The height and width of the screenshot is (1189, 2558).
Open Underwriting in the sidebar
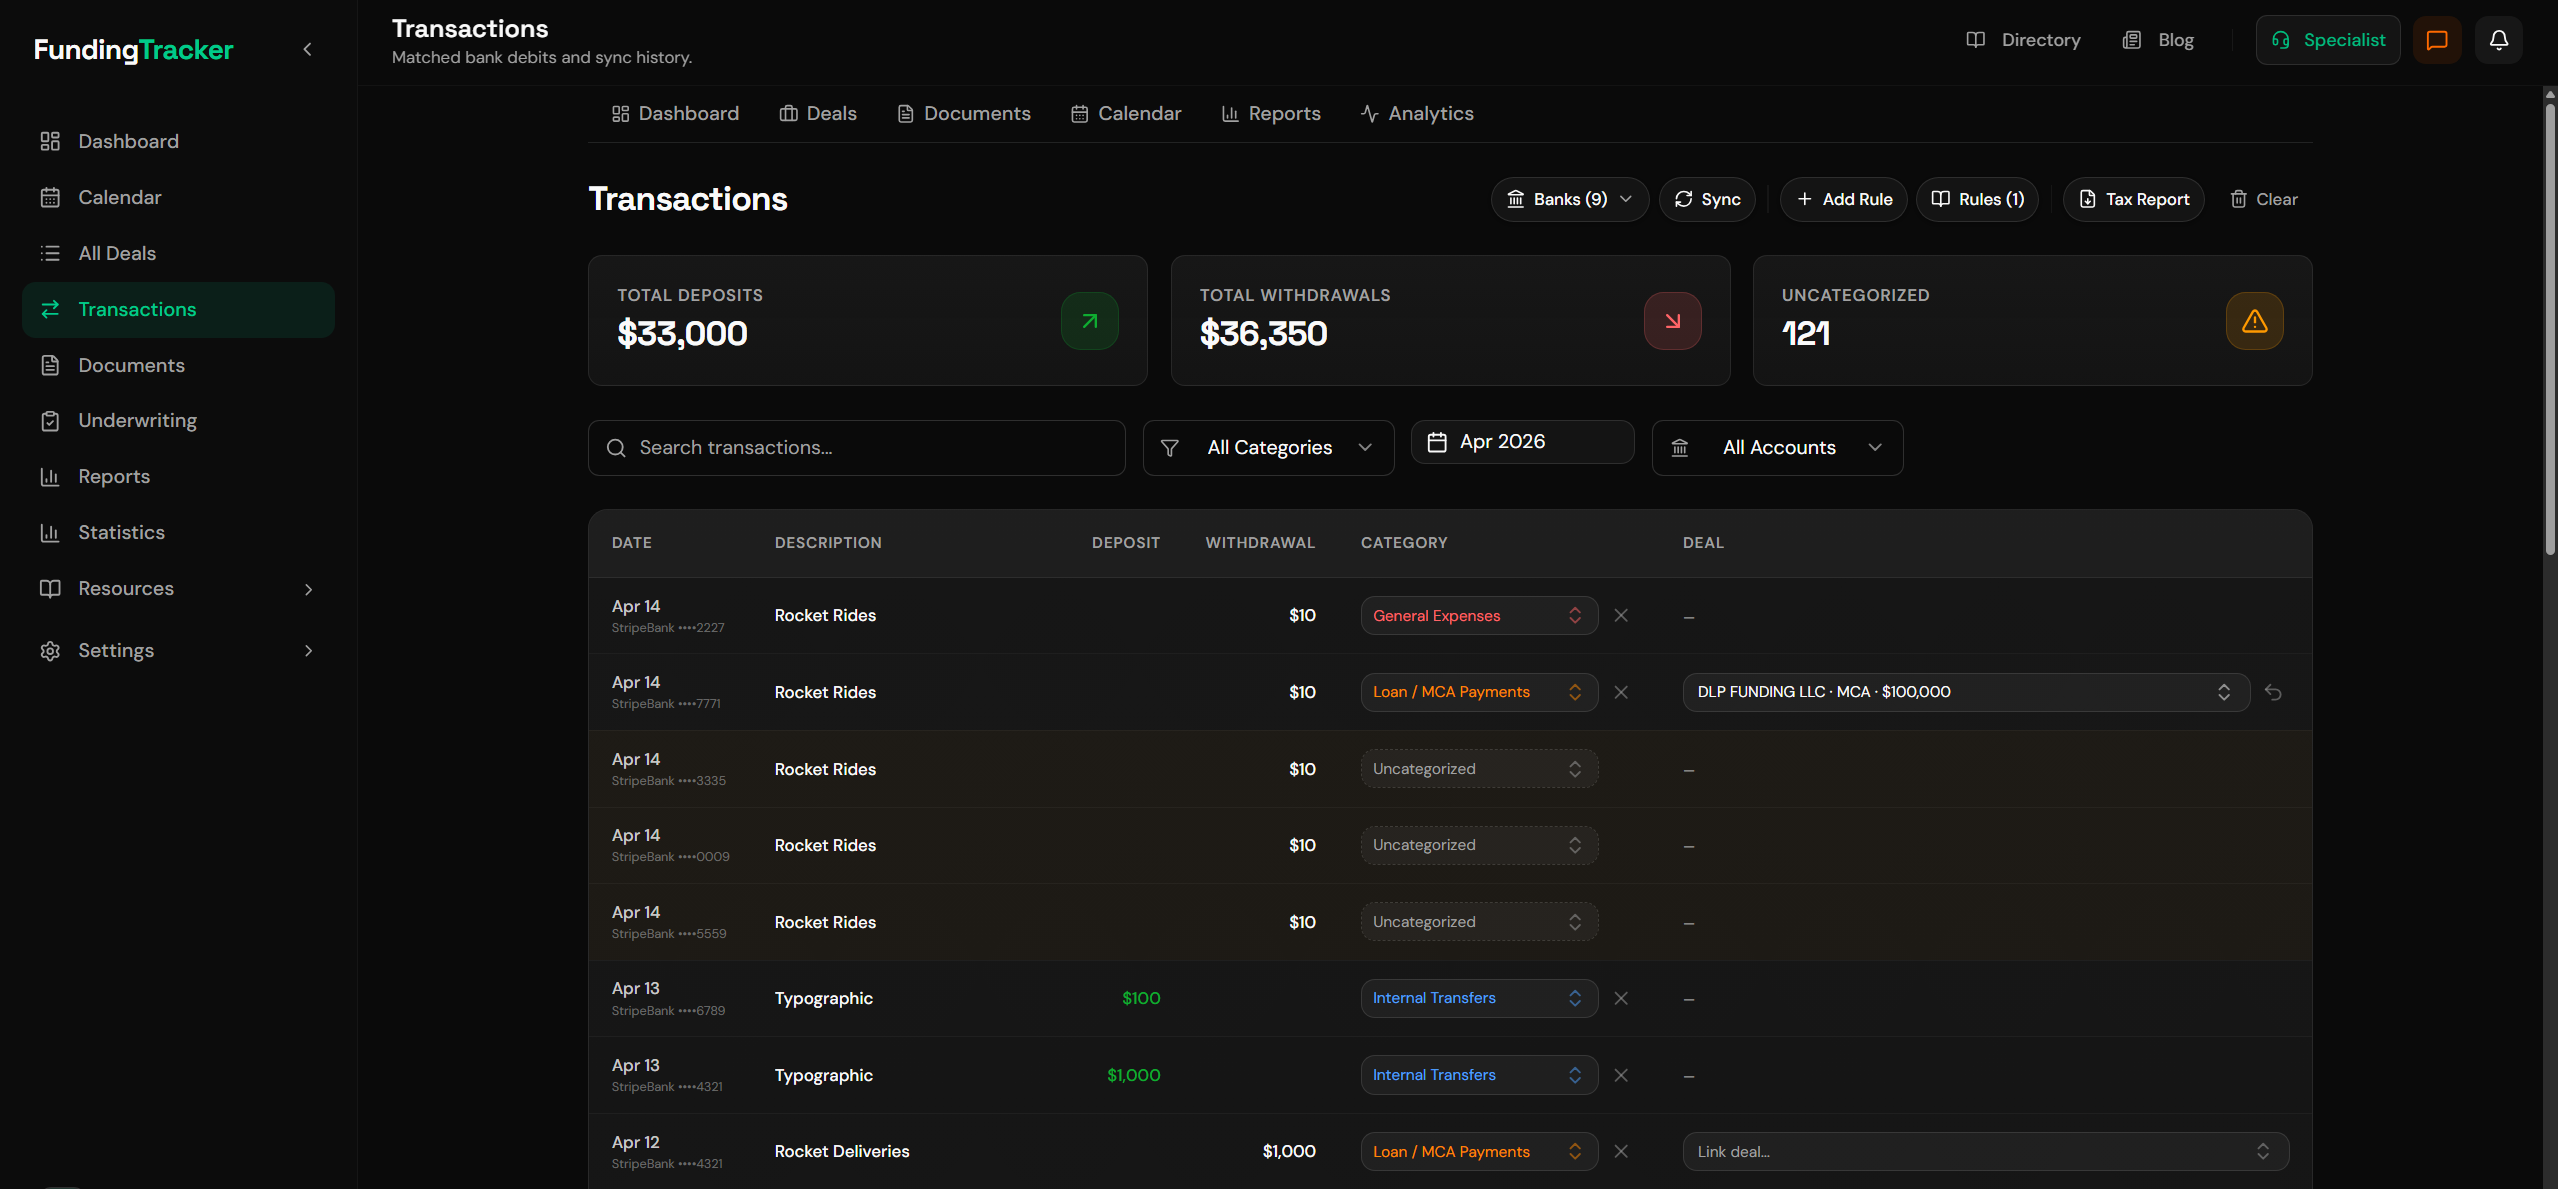(138, 421)
